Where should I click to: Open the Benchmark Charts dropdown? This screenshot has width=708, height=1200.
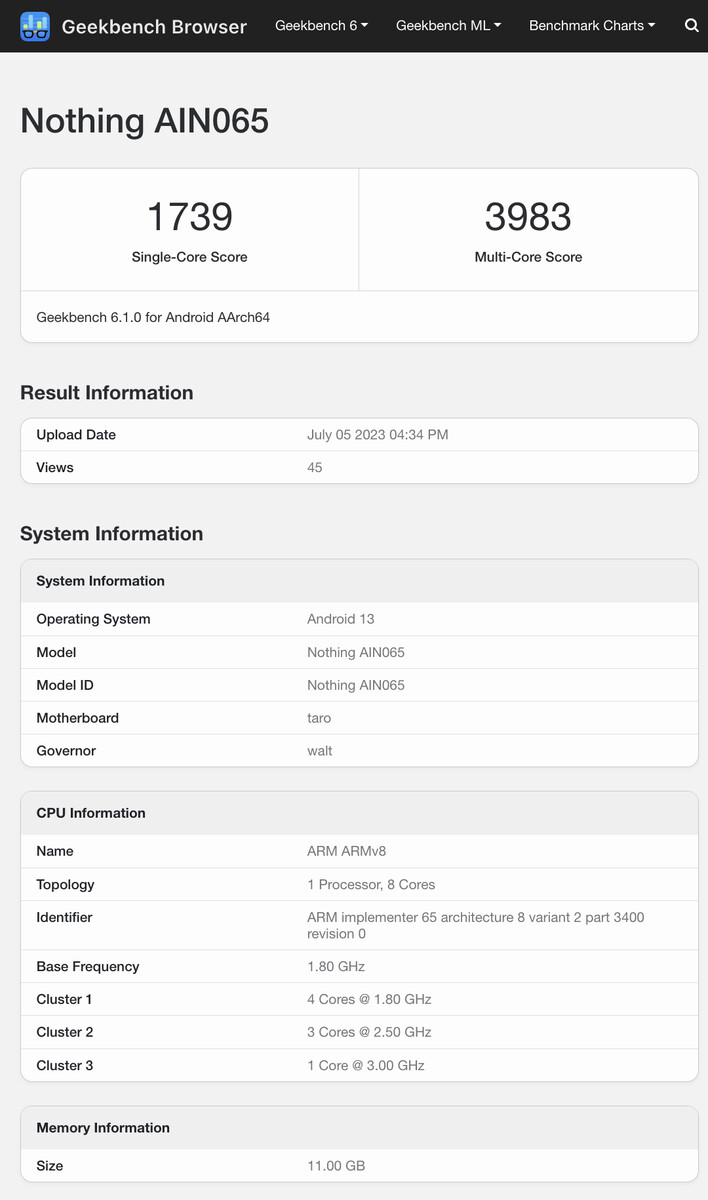point(592,26)
